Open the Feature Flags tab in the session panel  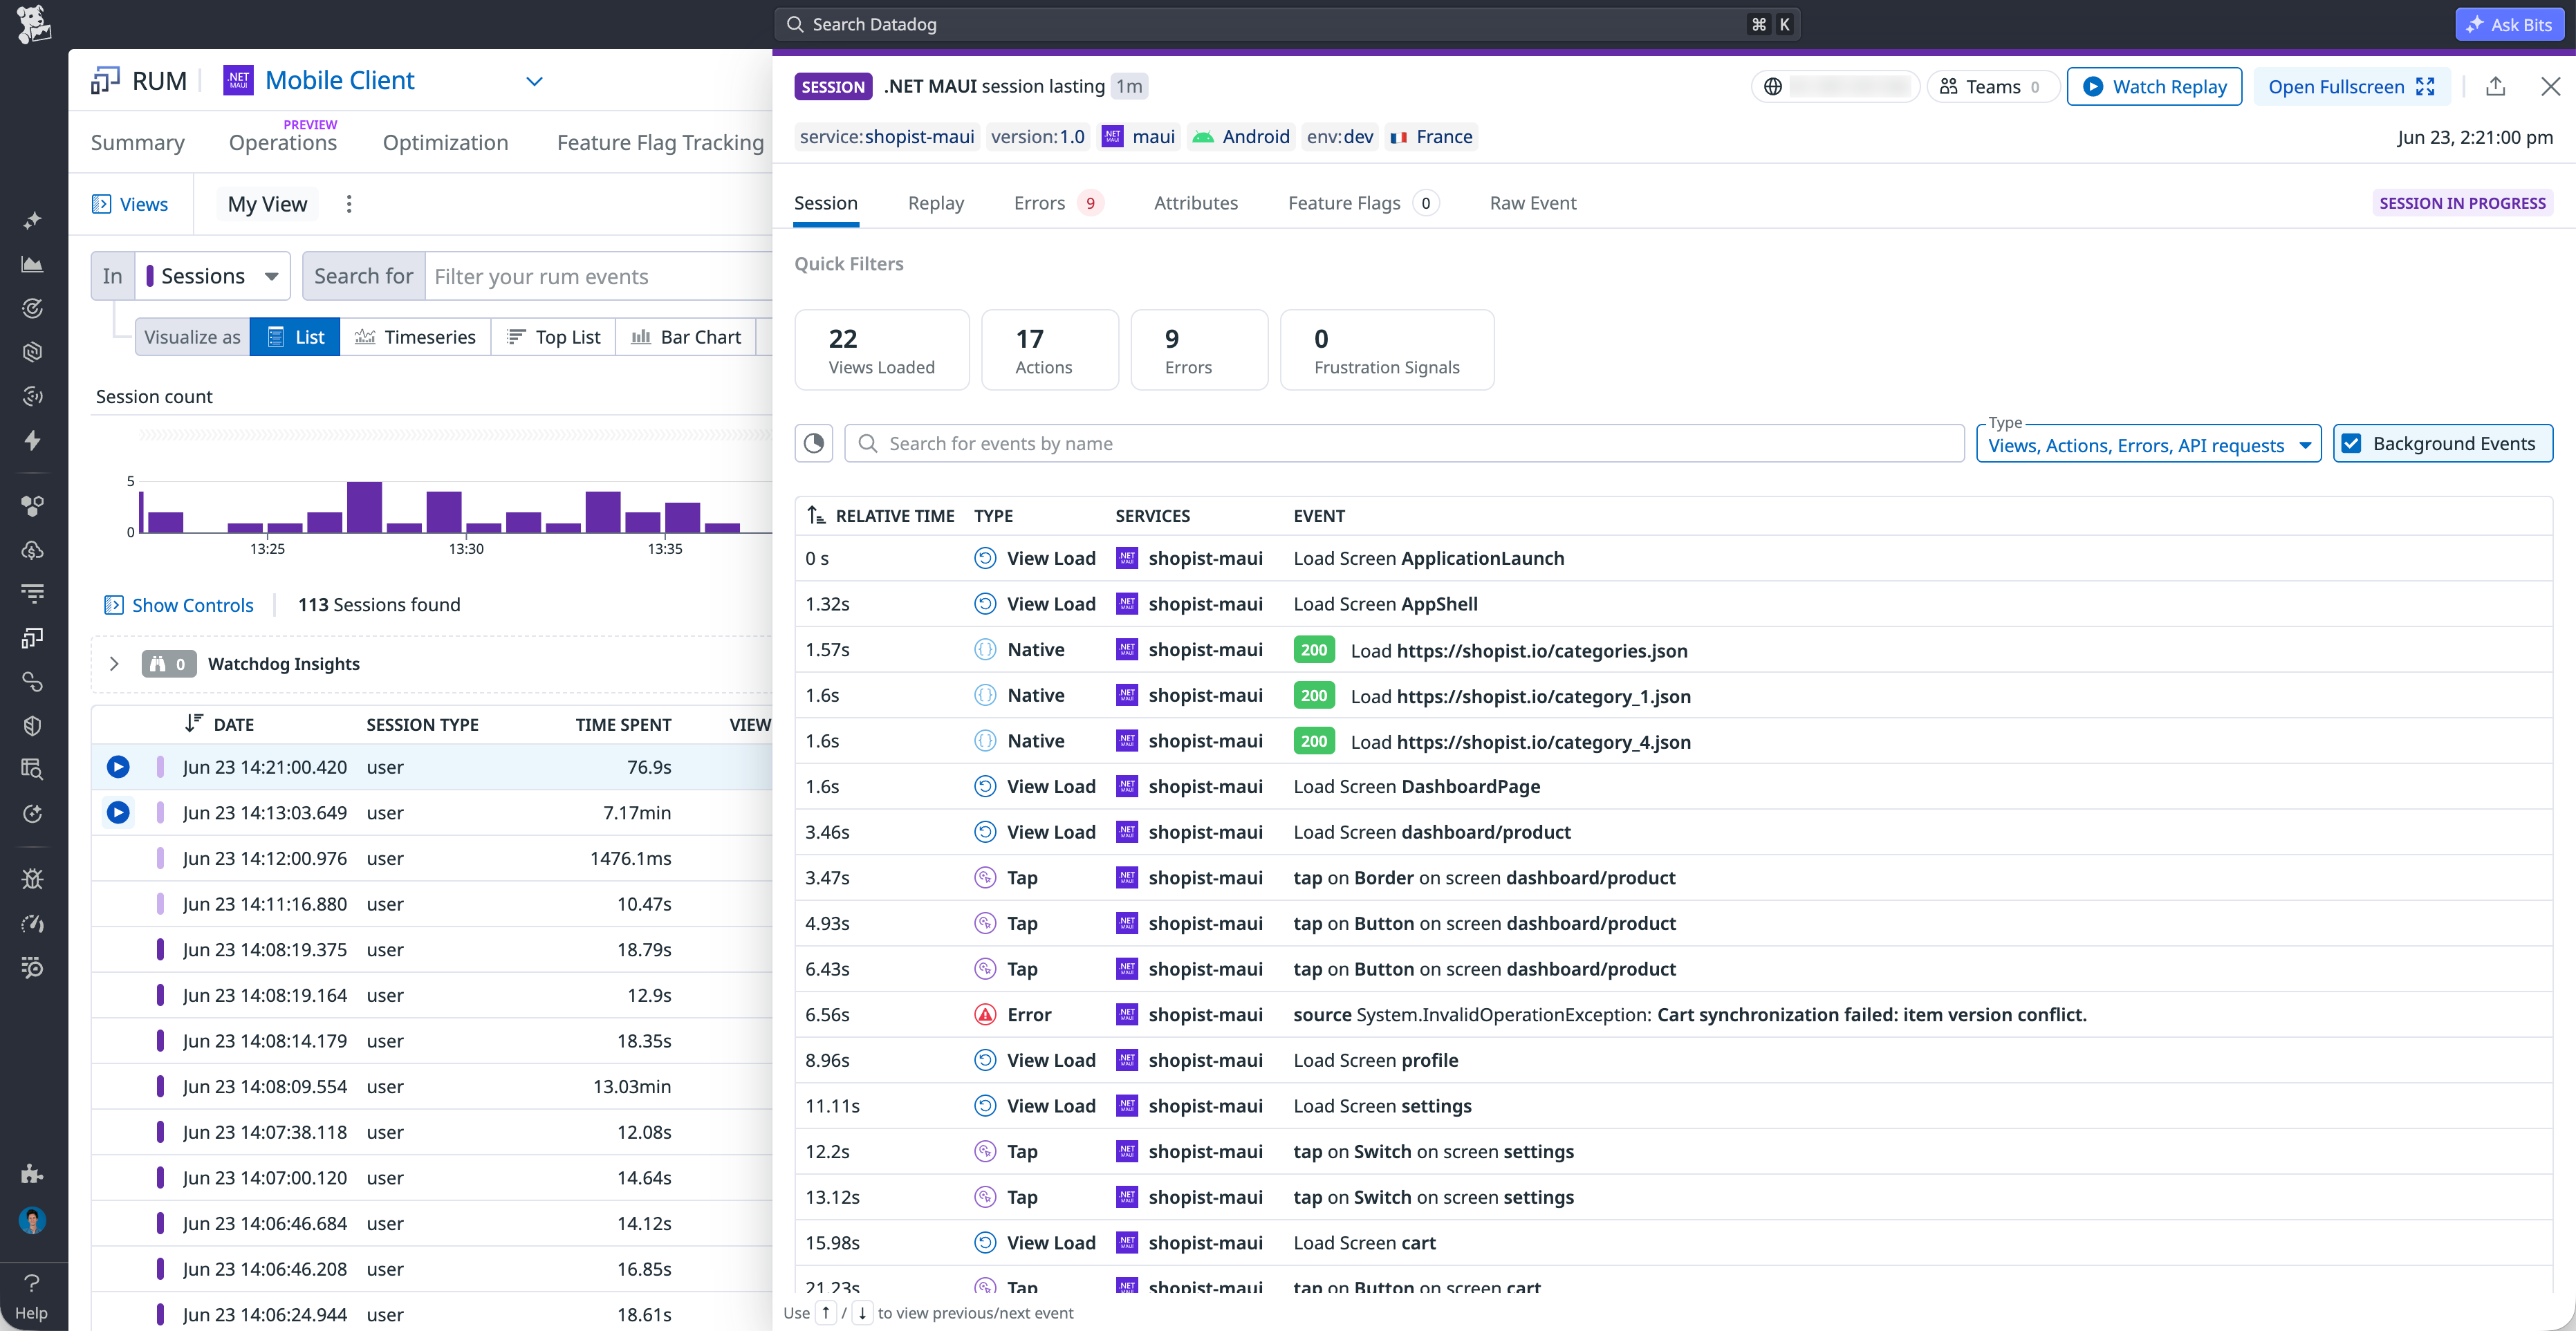[x=1363, y=203]
